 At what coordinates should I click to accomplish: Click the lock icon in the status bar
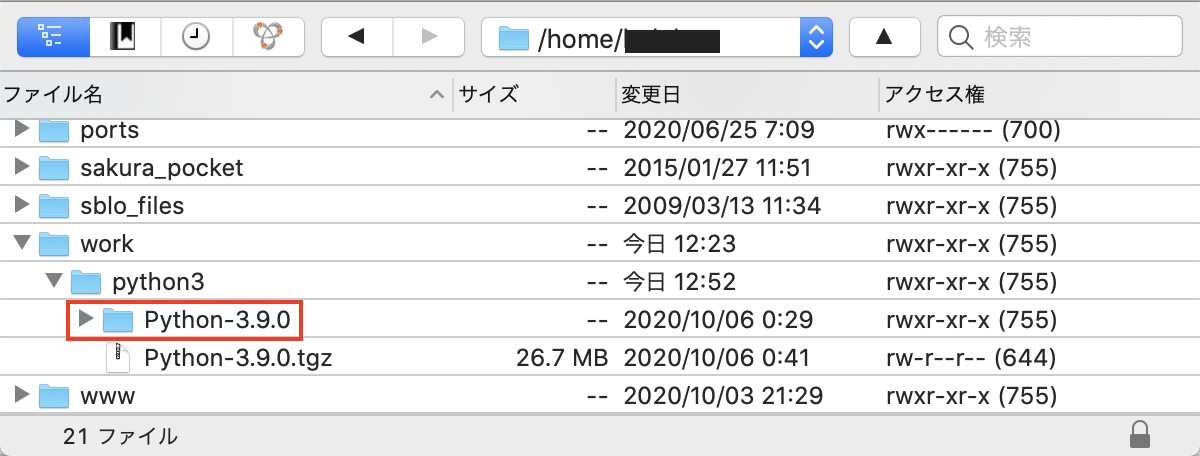coord(1138,434)
